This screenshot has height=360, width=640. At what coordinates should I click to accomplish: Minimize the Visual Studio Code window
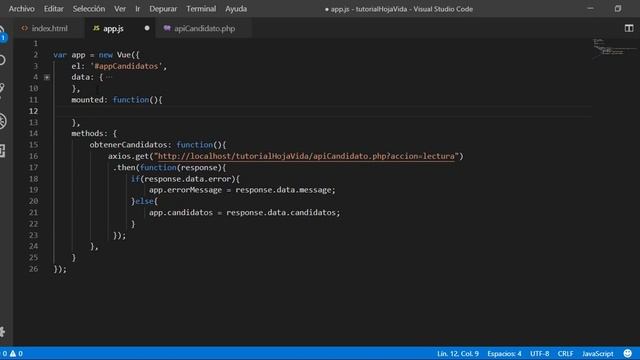590,9
